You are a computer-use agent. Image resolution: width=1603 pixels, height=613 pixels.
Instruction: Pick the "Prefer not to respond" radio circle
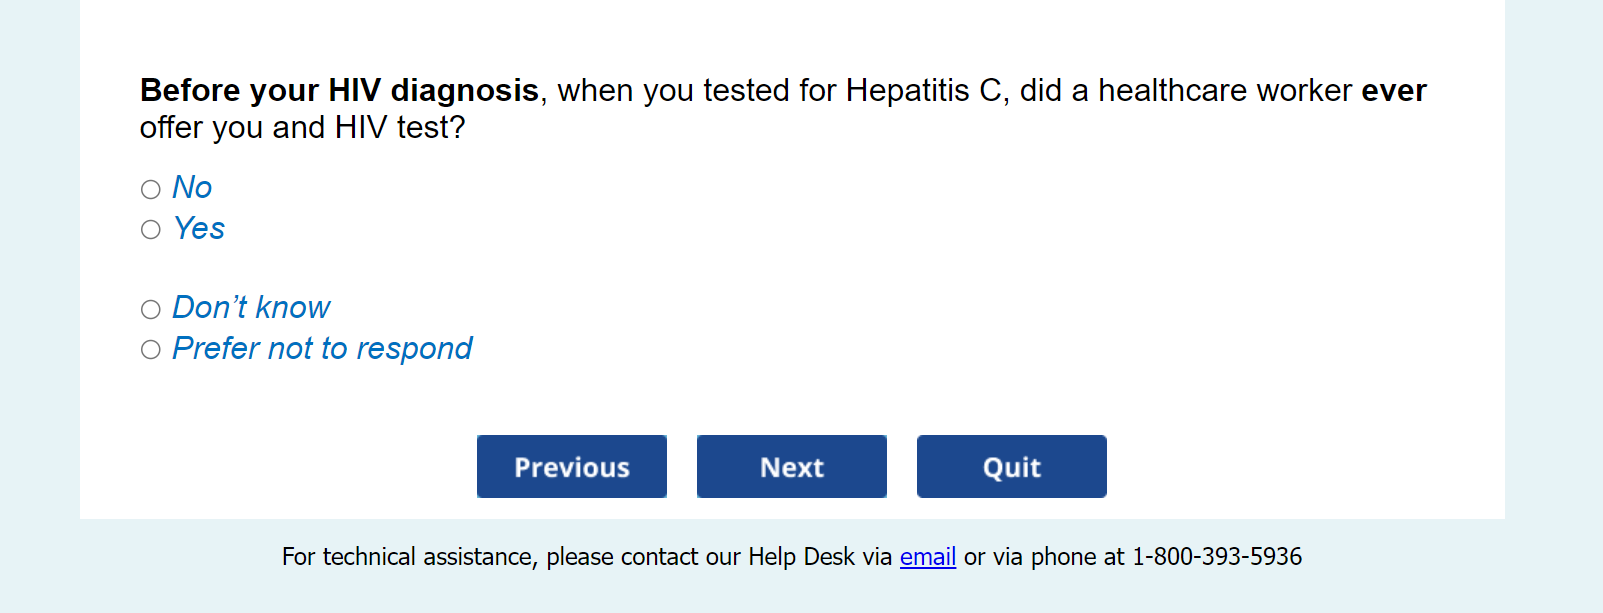point(151,350)
